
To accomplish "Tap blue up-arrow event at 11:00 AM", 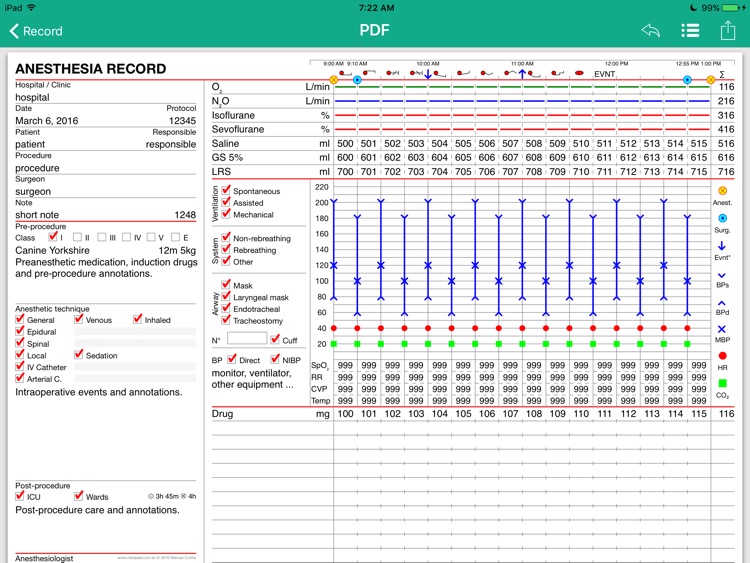I will (522, 74).
